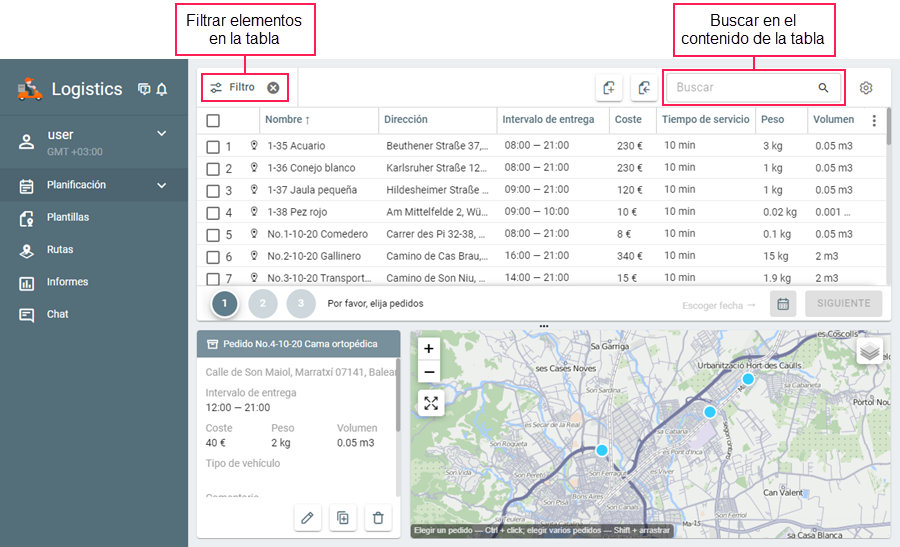Duplicate order with the copy icon

pos(343,518)
